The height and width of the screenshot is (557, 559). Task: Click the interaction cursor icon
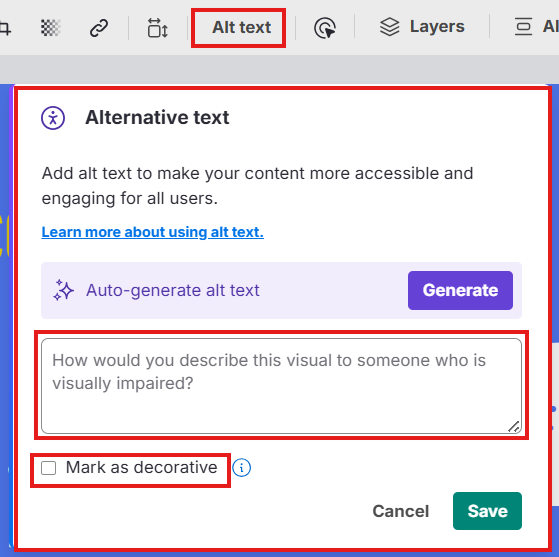(325, 28)
